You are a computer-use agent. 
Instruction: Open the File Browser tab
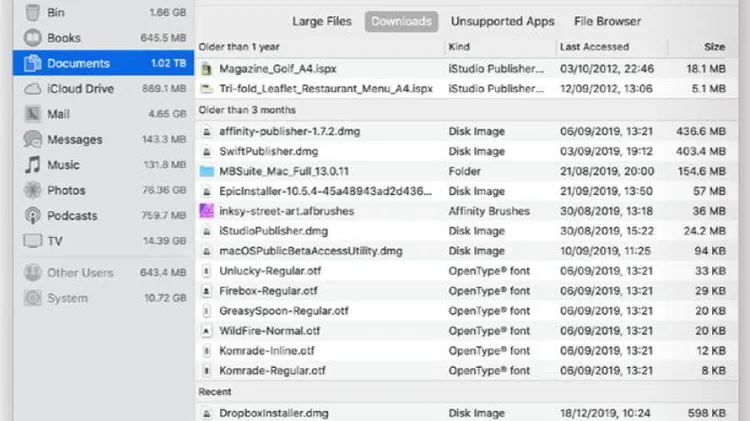(x=607, y=22)
